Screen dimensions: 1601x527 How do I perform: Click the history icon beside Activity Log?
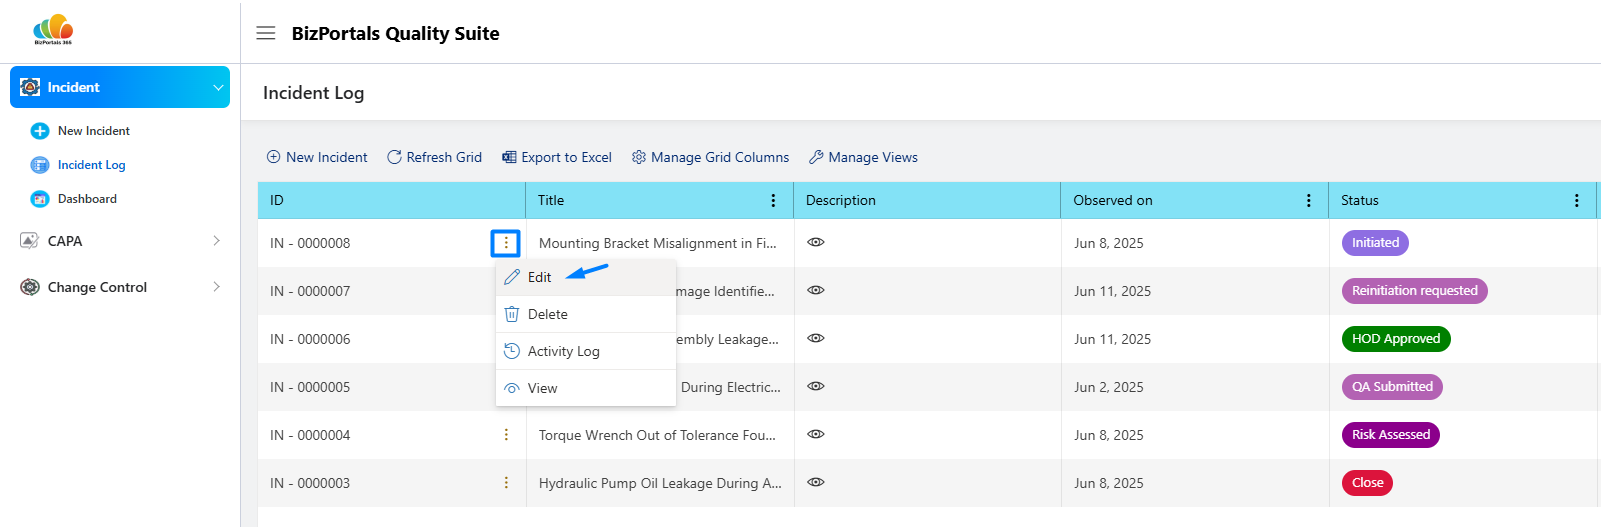(512, 351)
